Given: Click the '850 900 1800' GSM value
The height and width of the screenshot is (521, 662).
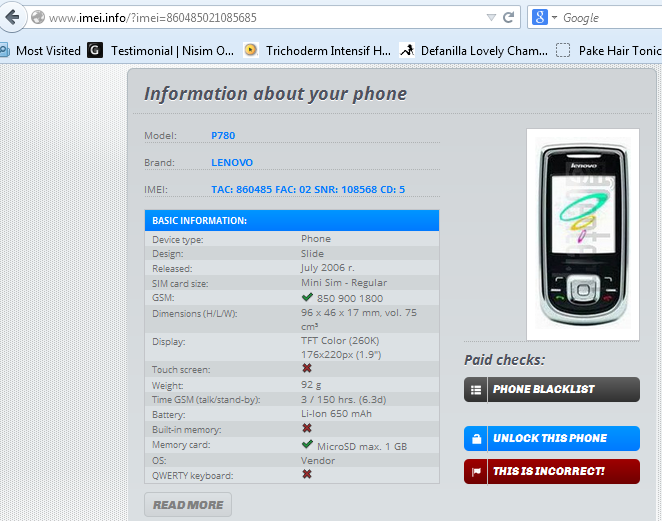Looking at the screenshot, I should (x=350, y=298).
